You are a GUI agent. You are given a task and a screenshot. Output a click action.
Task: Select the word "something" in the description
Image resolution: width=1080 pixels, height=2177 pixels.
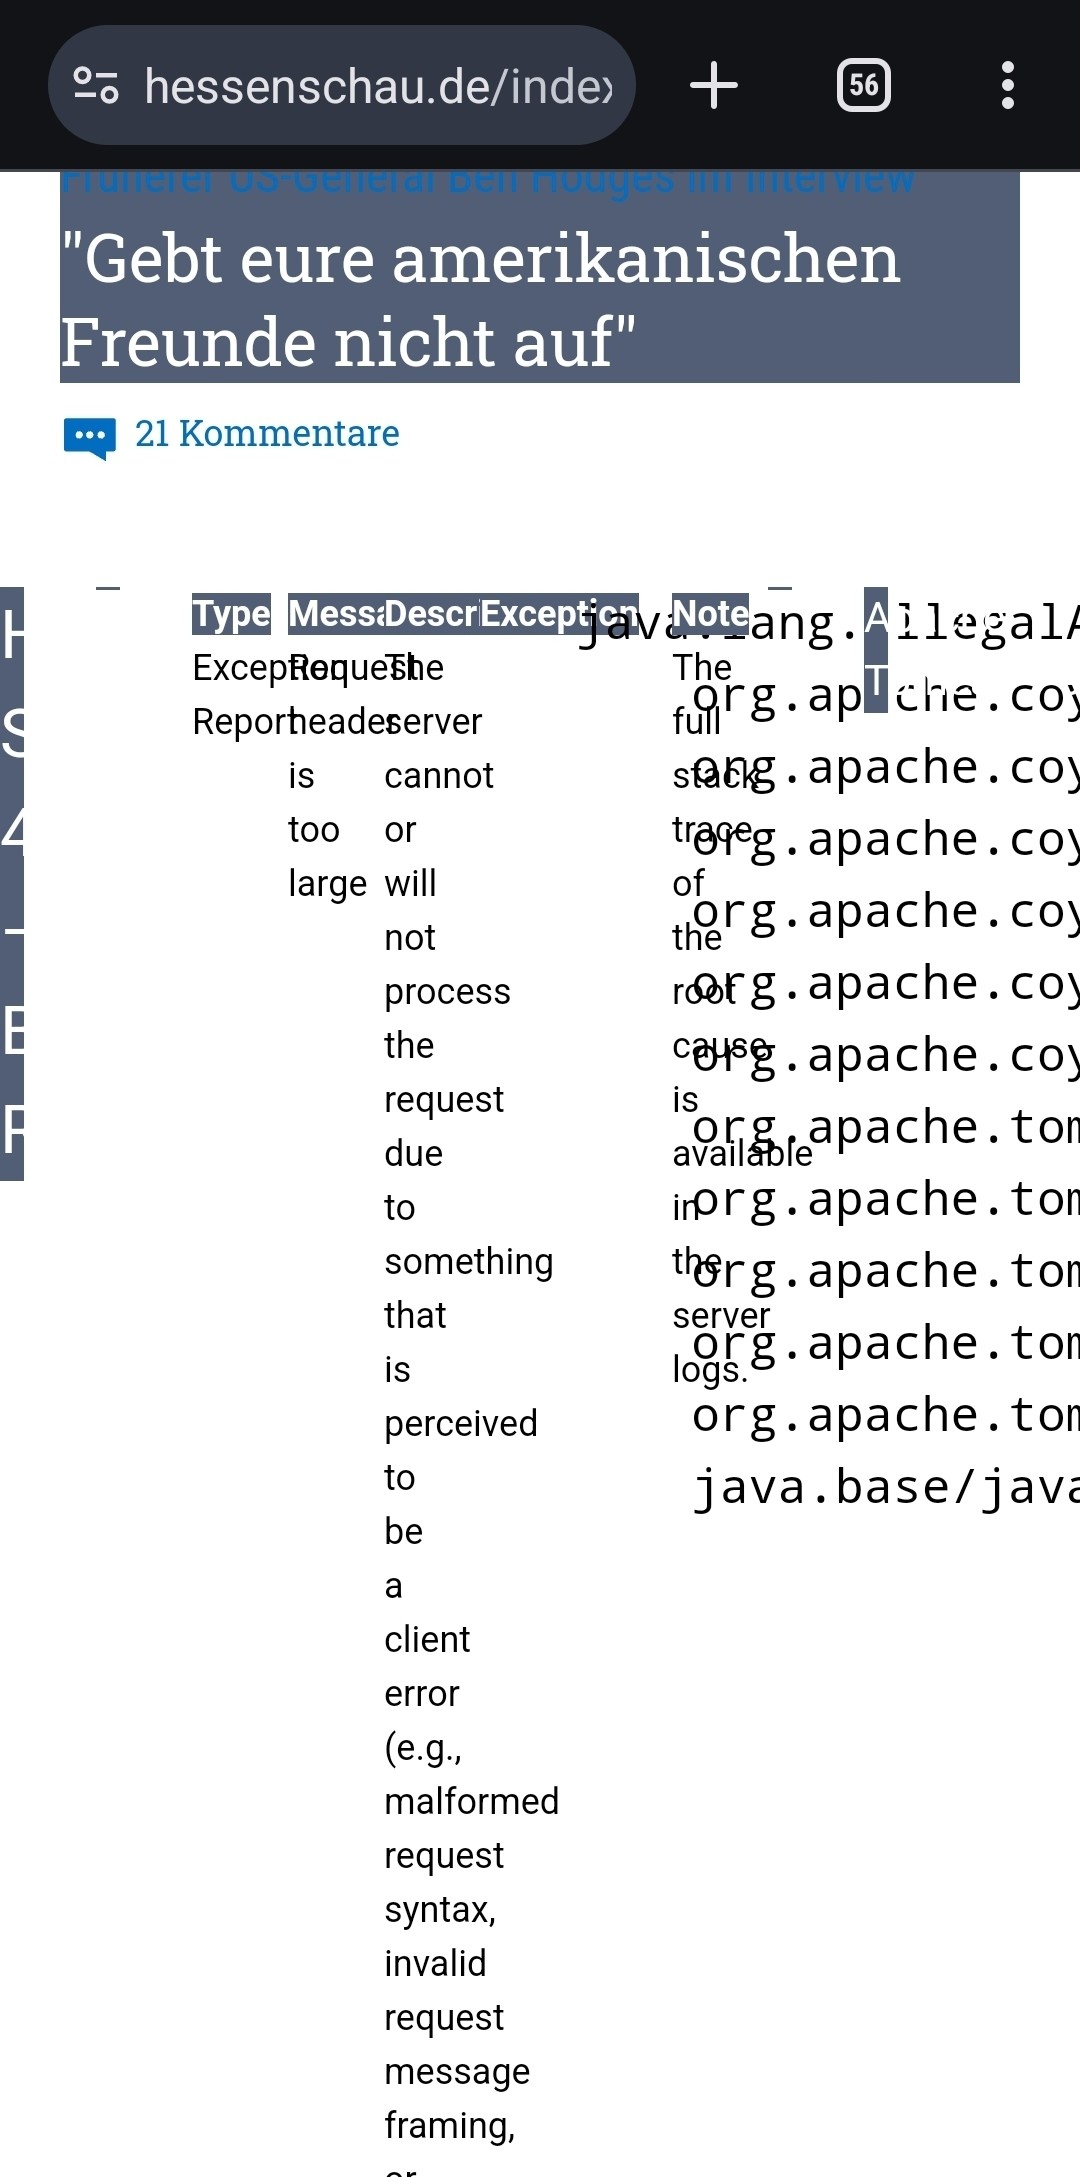468,1262
